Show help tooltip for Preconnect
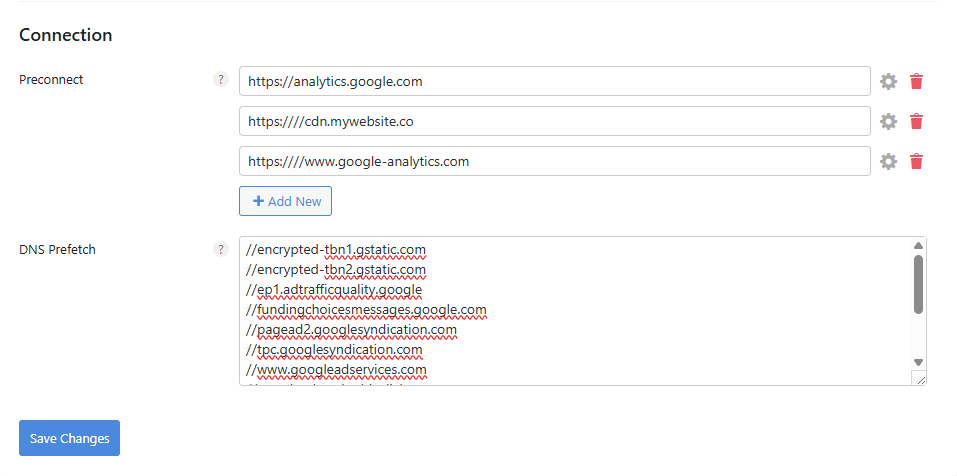The height and width of the screenshot is (476, 957). coord(221,80)
